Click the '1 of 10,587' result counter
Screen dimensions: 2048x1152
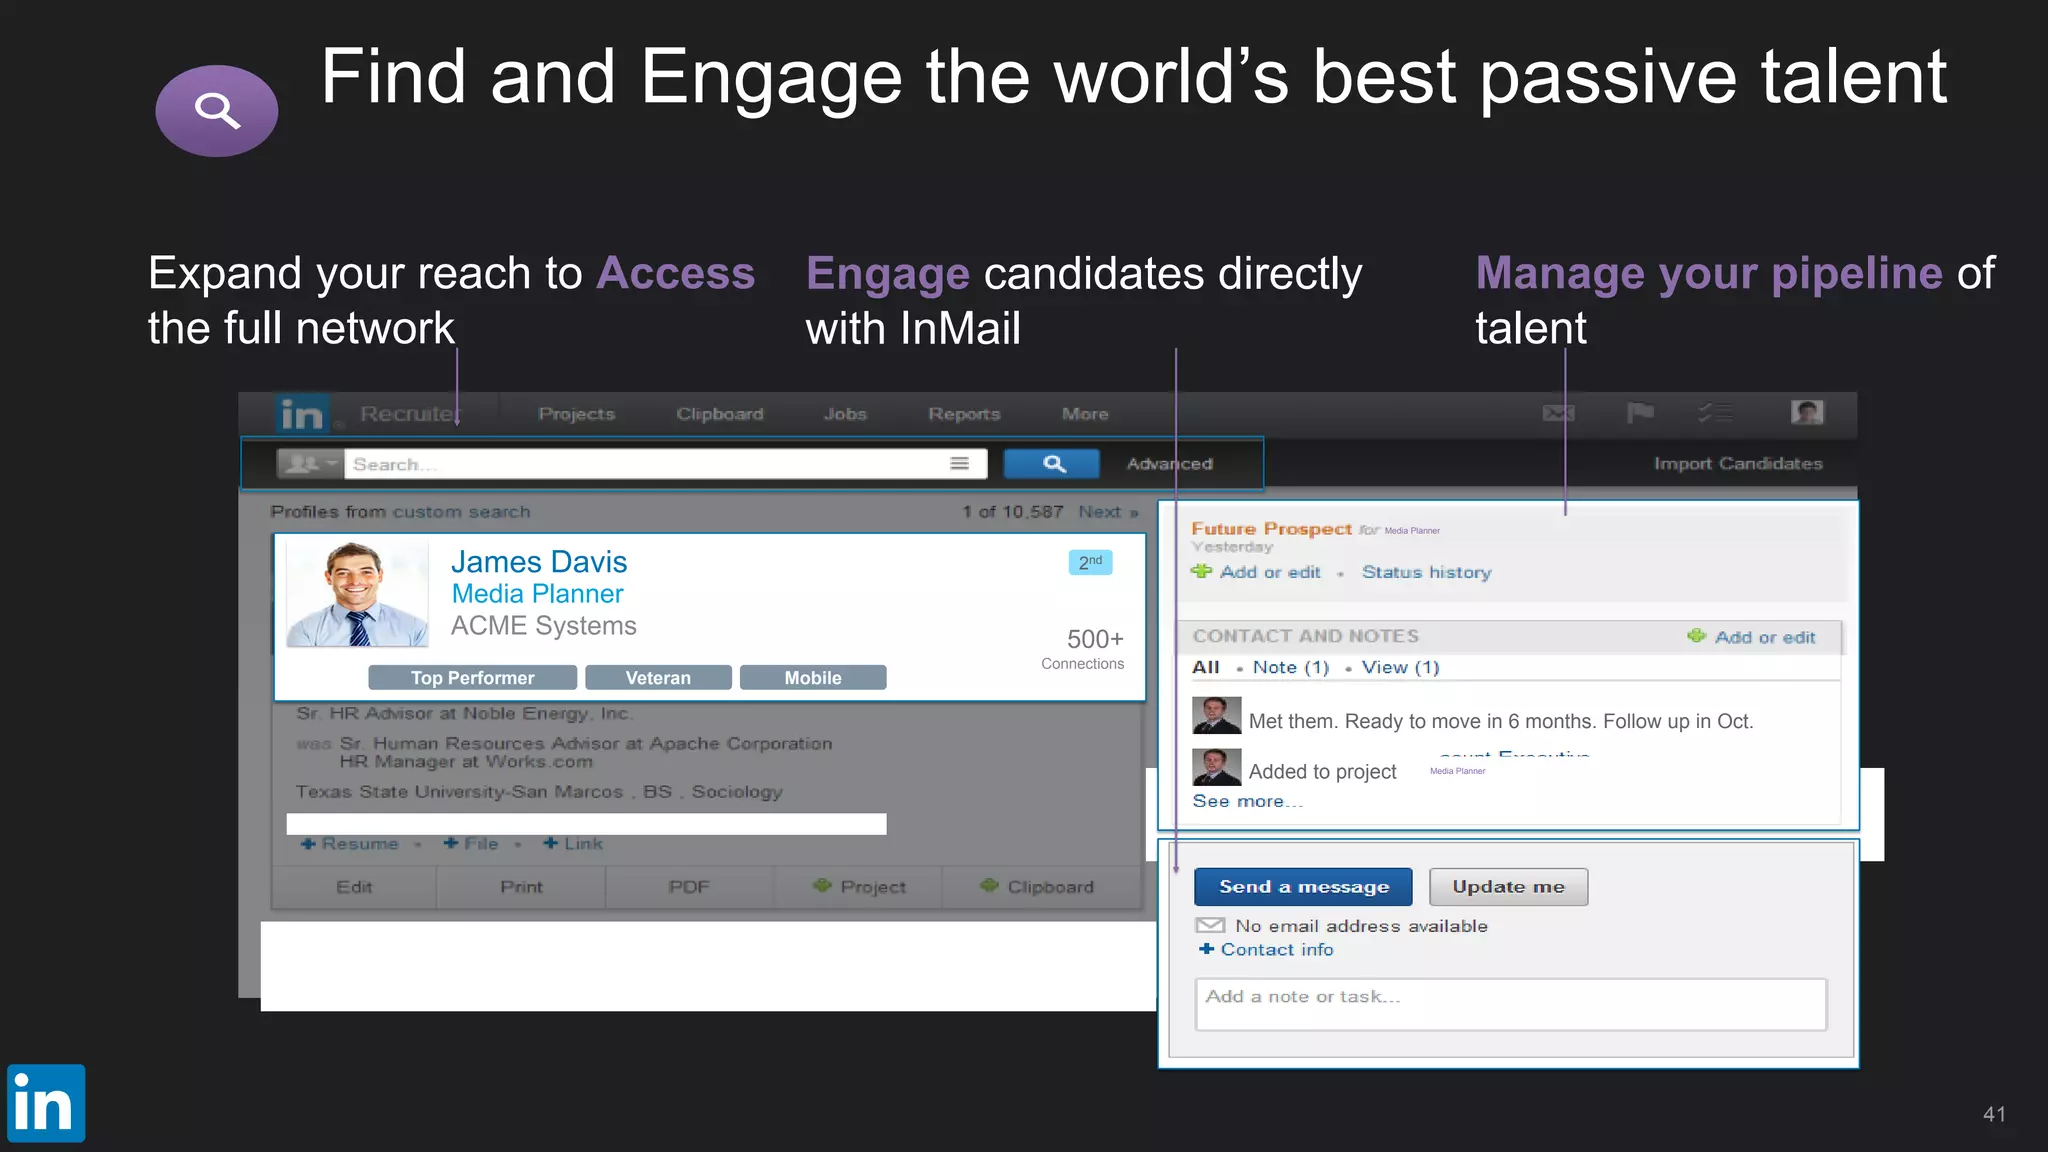click(x=1012, y=512)
